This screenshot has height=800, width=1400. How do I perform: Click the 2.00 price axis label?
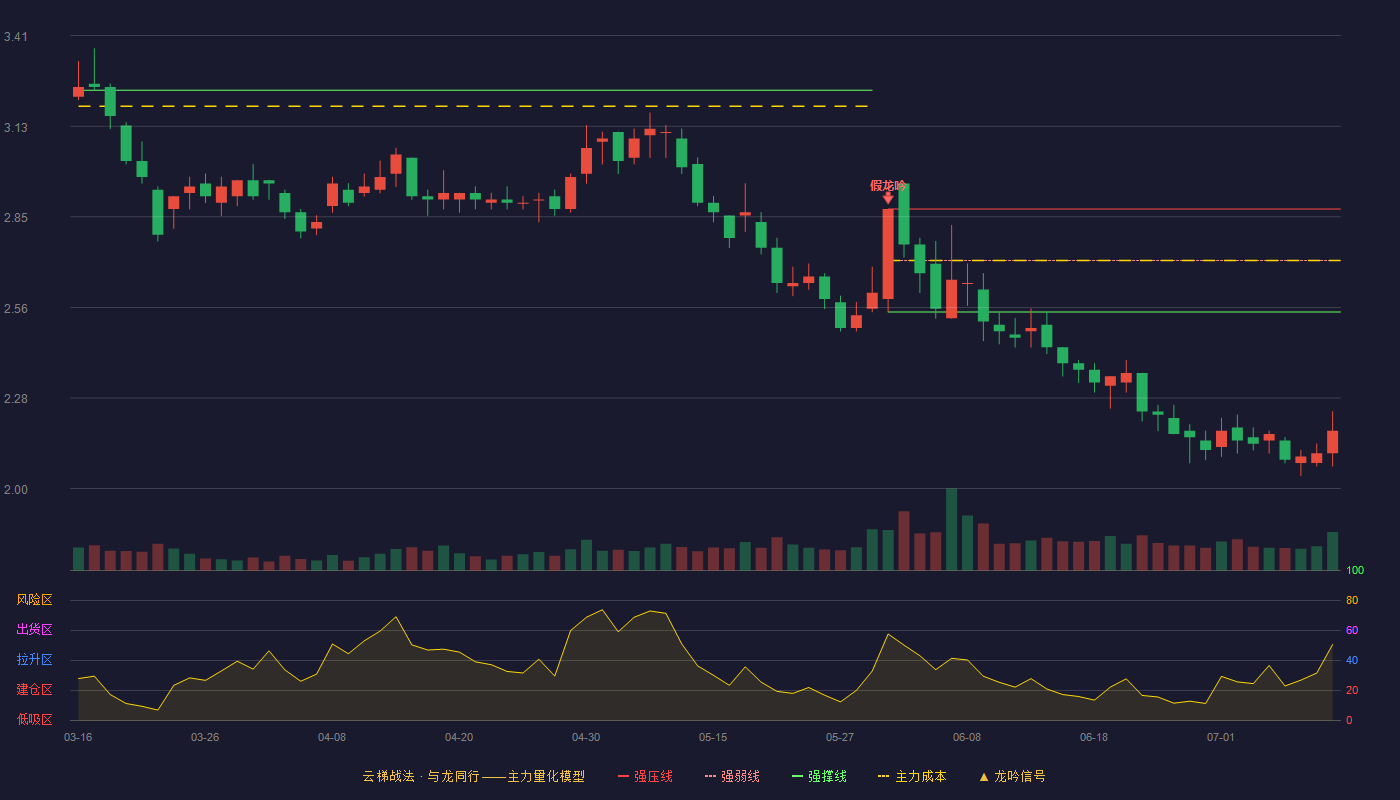click(x=16, y=490)
